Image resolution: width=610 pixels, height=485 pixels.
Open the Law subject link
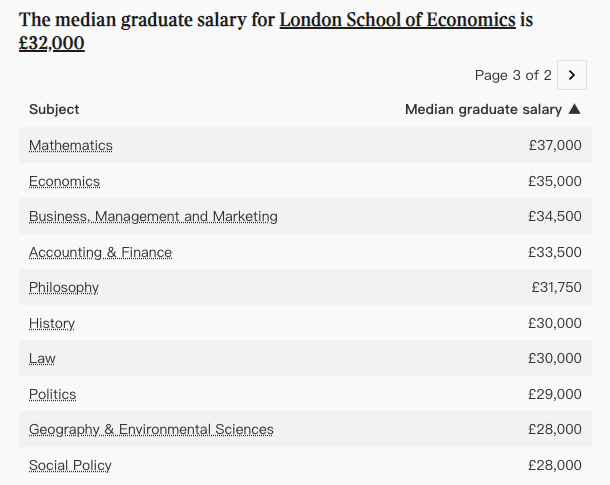42,358
